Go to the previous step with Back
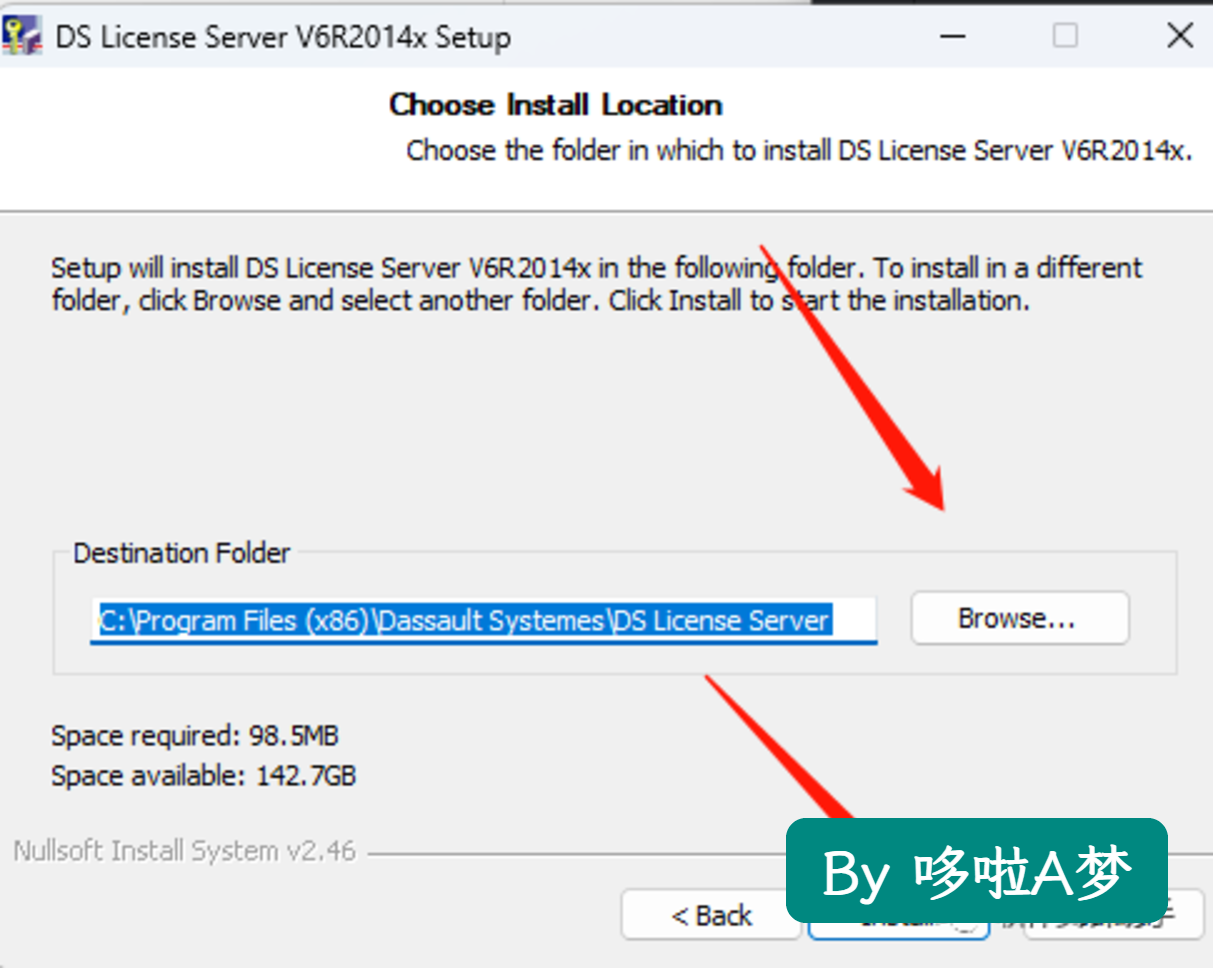This screenshot has width=1213, height=968. (711, 915)
